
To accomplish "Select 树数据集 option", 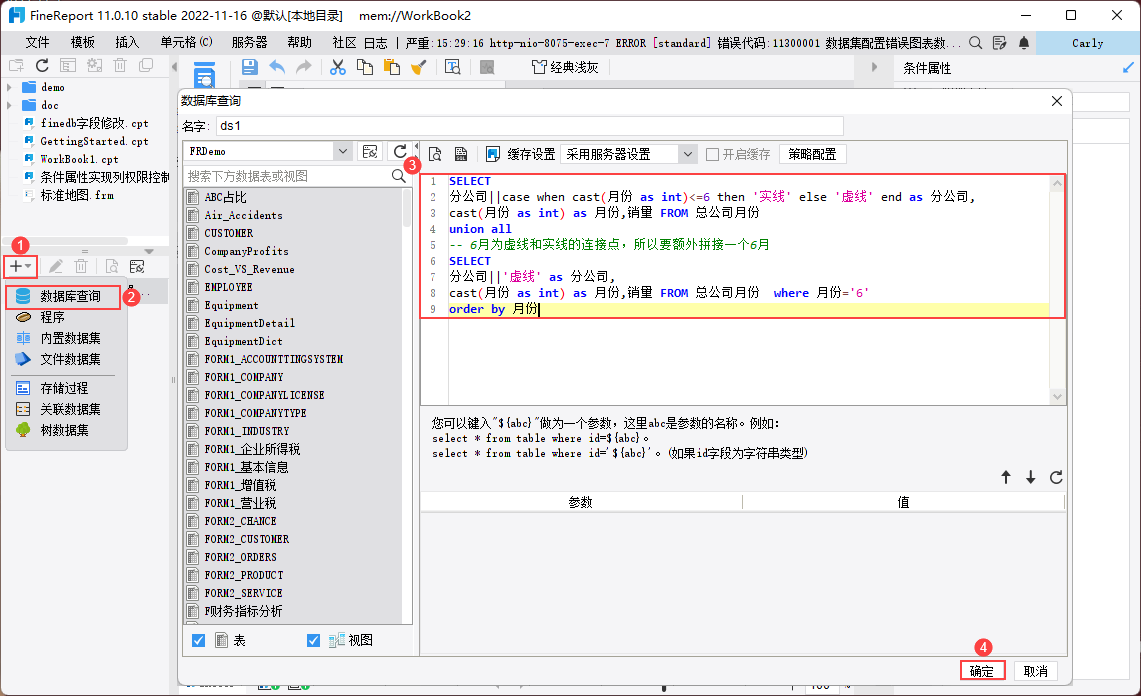I will coord(64,431).
